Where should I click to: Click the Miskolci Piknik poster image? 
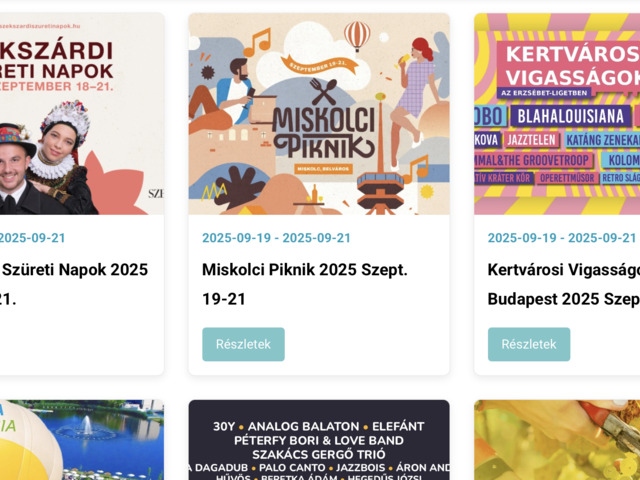pyautogui.click(x=319, y=114)
